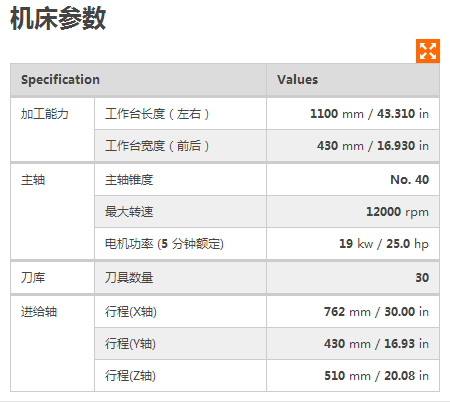The image size is (450, 403).
Task: Click the 机床参数 heading
Action: click(x=58, y=19)
